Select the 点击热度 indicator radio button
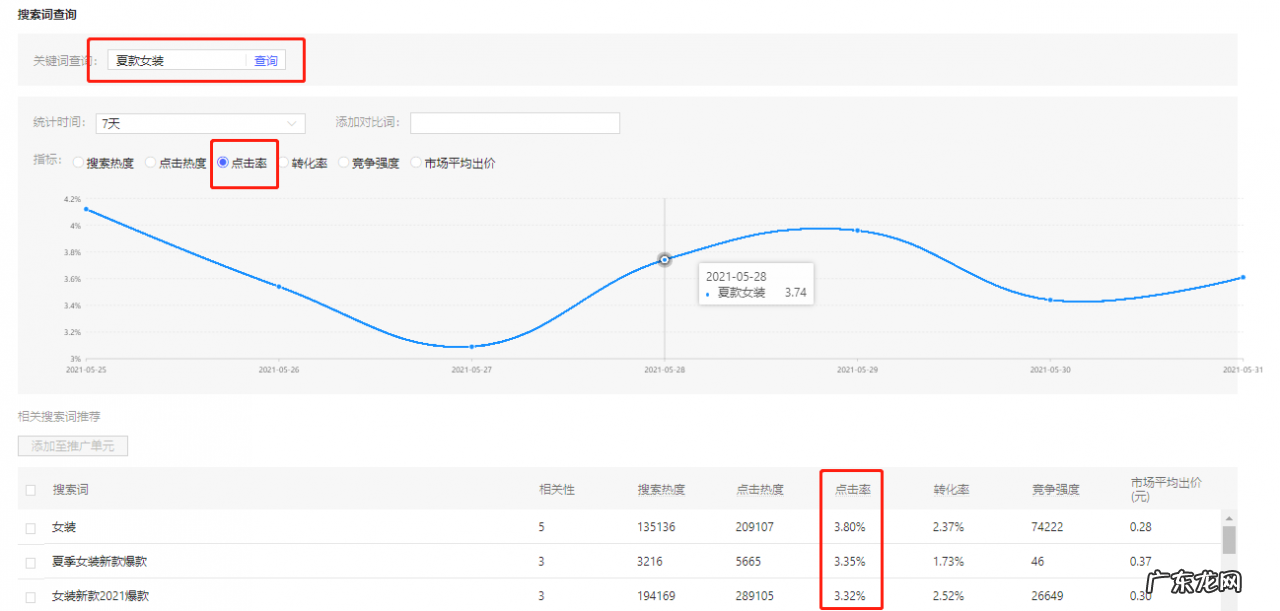 tap(150, 162)
